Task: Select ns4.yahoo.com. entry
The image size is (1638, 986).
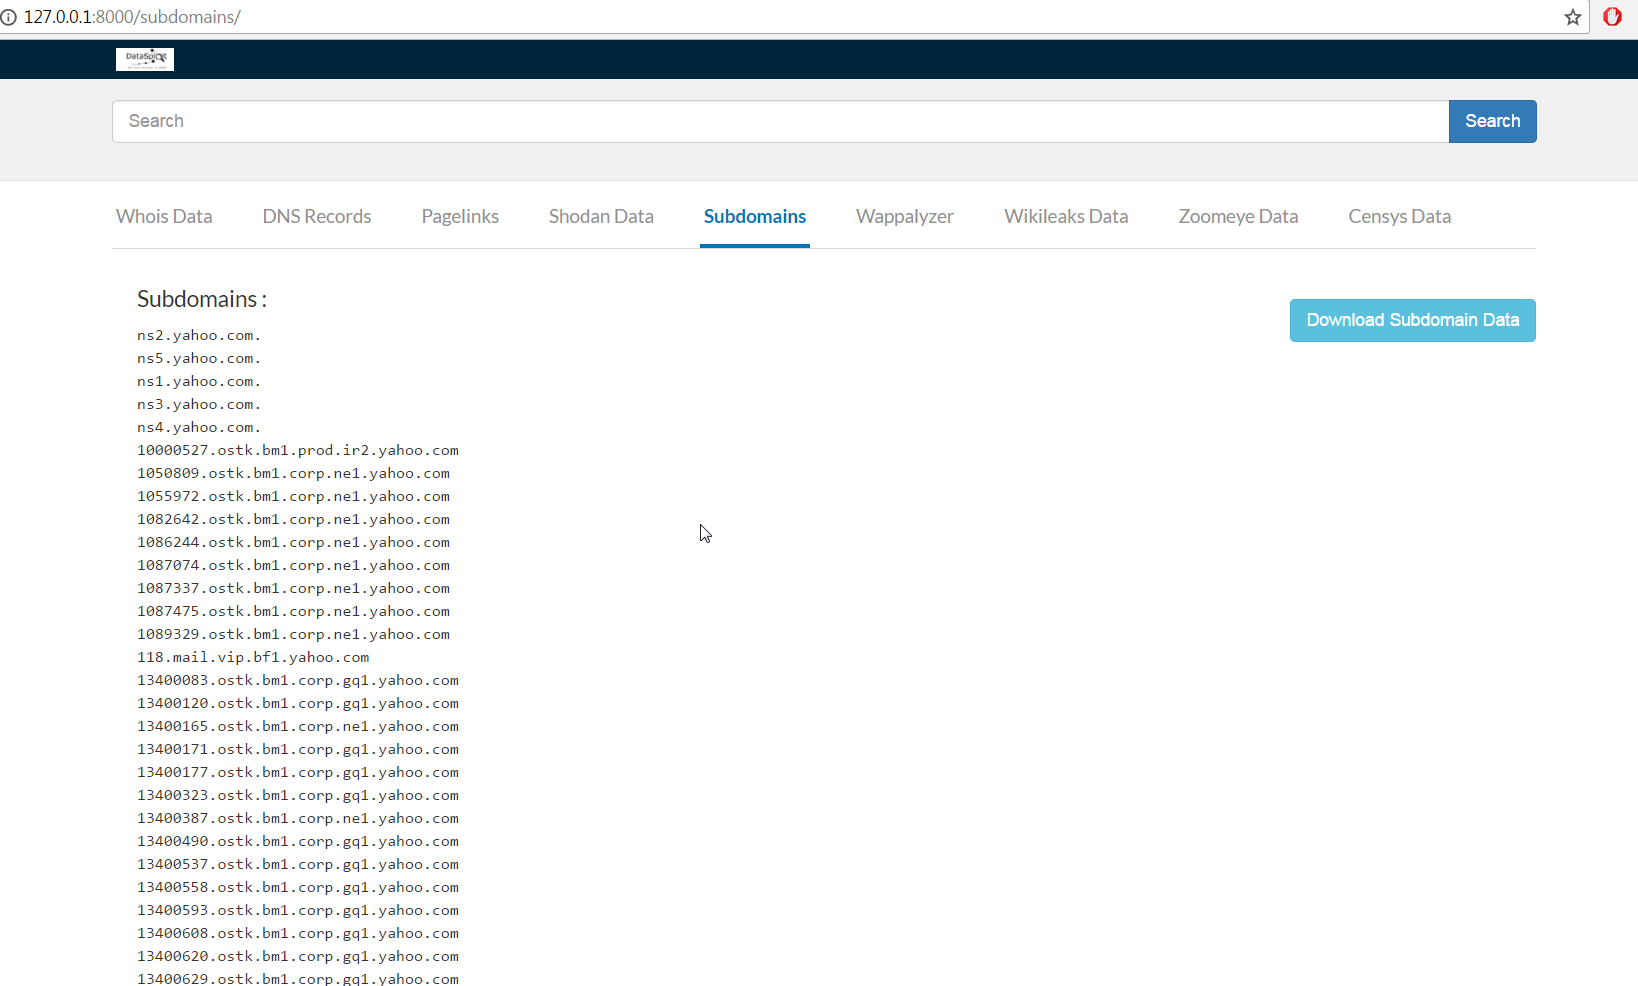Action: (x=199, y=427)
